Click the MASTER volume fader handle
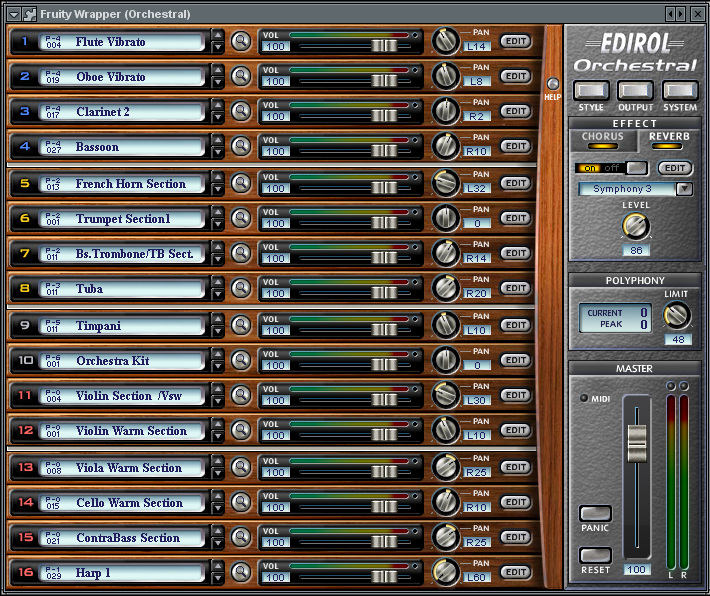Image resolution: width=710 pixels, height=596 pixels. tap(637, 443)
